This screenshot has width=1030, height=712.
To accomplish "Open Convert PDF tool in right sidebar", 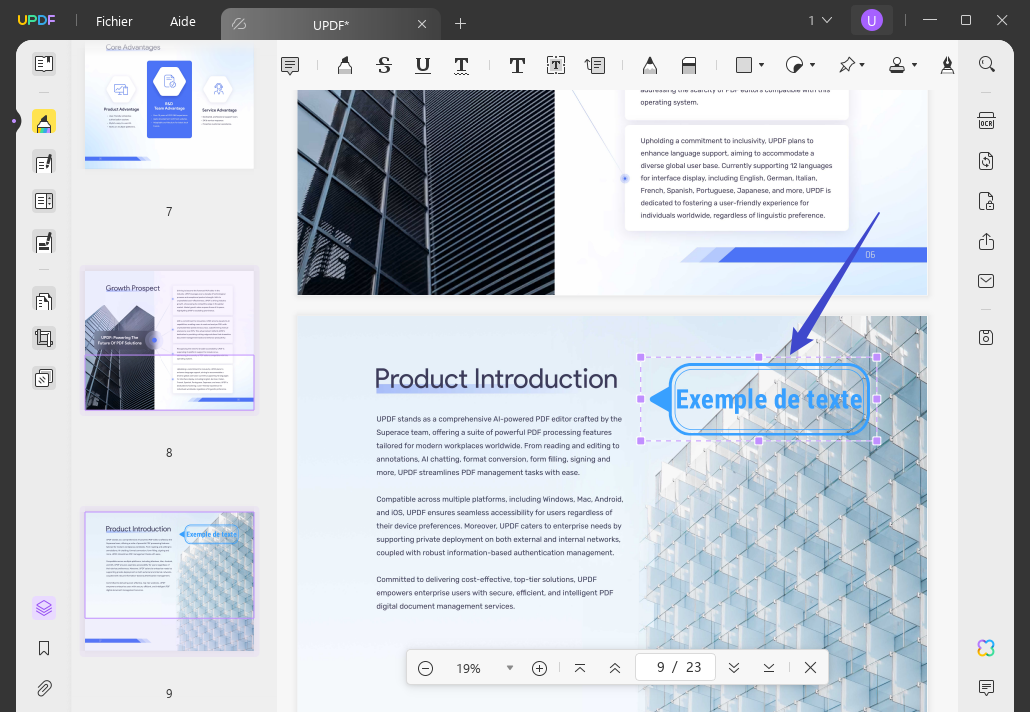I will 986,161.
